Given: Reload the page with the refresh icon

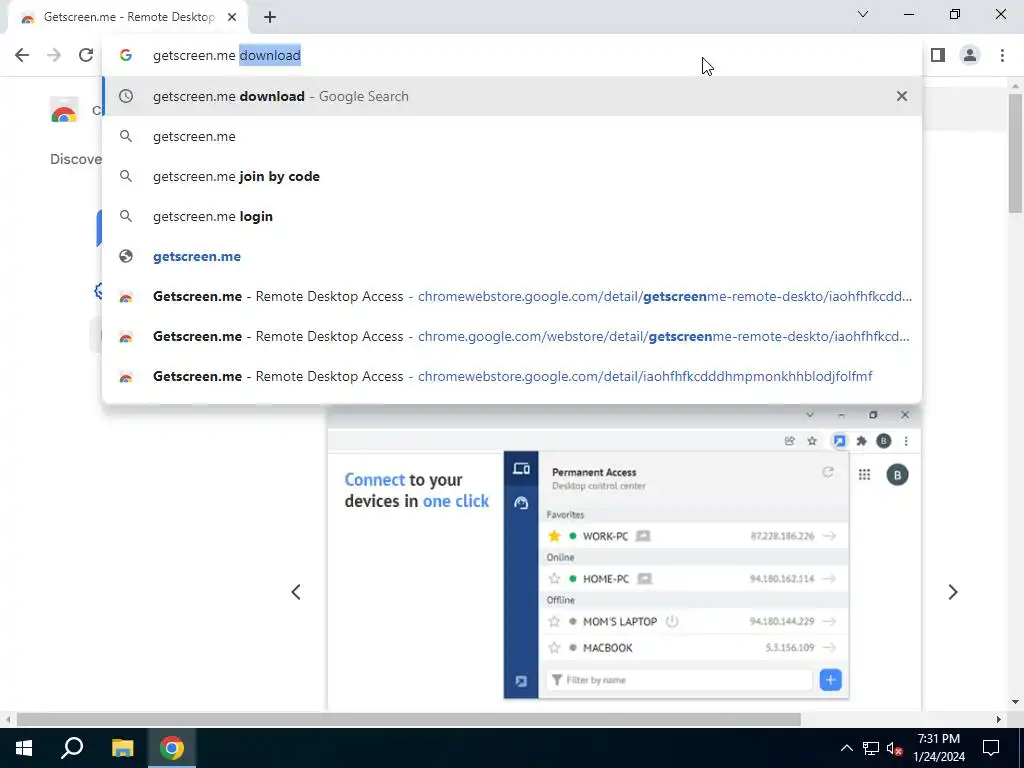Looking at the screenshot, I should point(86,56).
